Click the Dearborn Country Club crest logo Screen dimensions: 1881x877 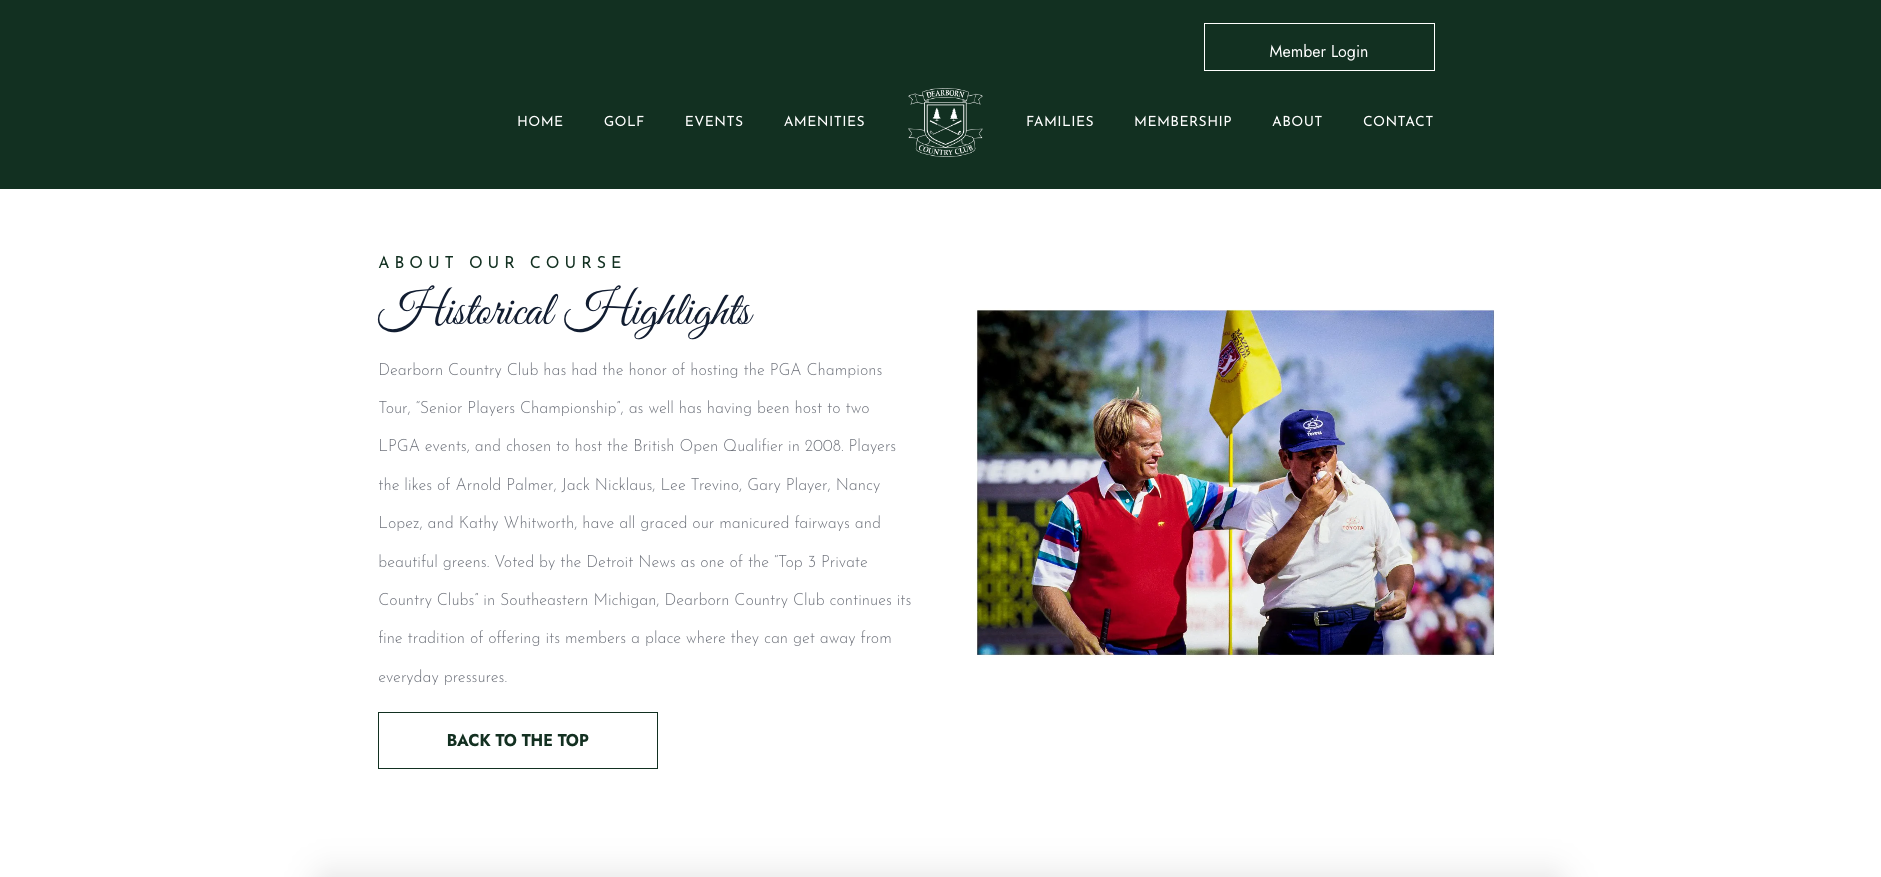tap(945, 122)
